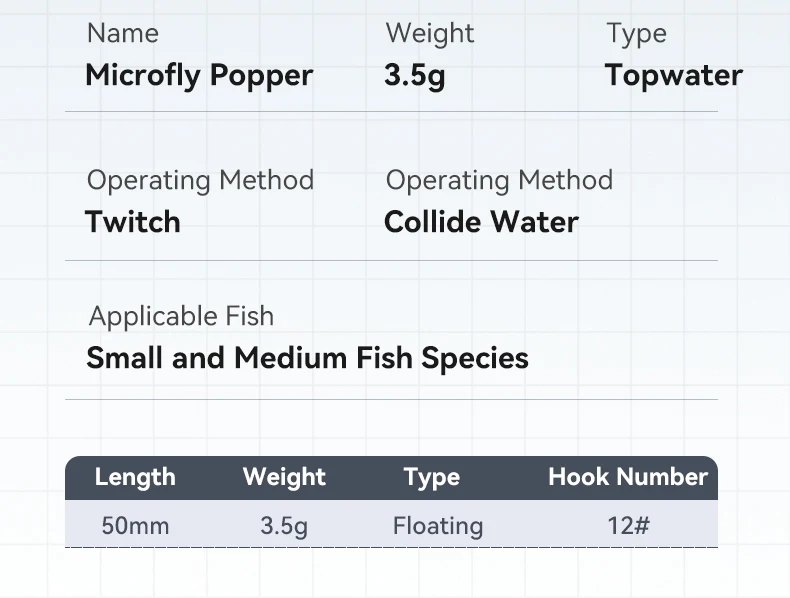Select the "Type" label above Topwater
Image resolution: width=790 pixels, height=598 pixels.
[636, 33]
